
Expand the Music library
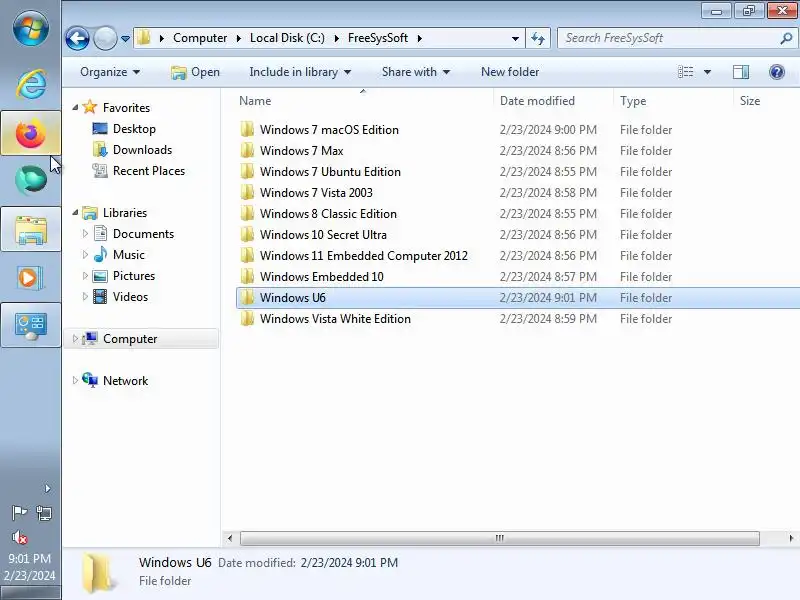click(x=85, y=254)
